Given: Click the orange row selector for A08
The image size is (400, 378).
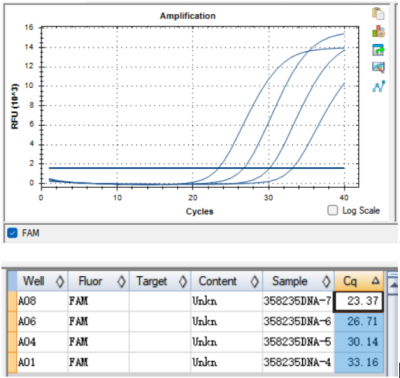Looking at the screenshot, I should coord(12,301).
